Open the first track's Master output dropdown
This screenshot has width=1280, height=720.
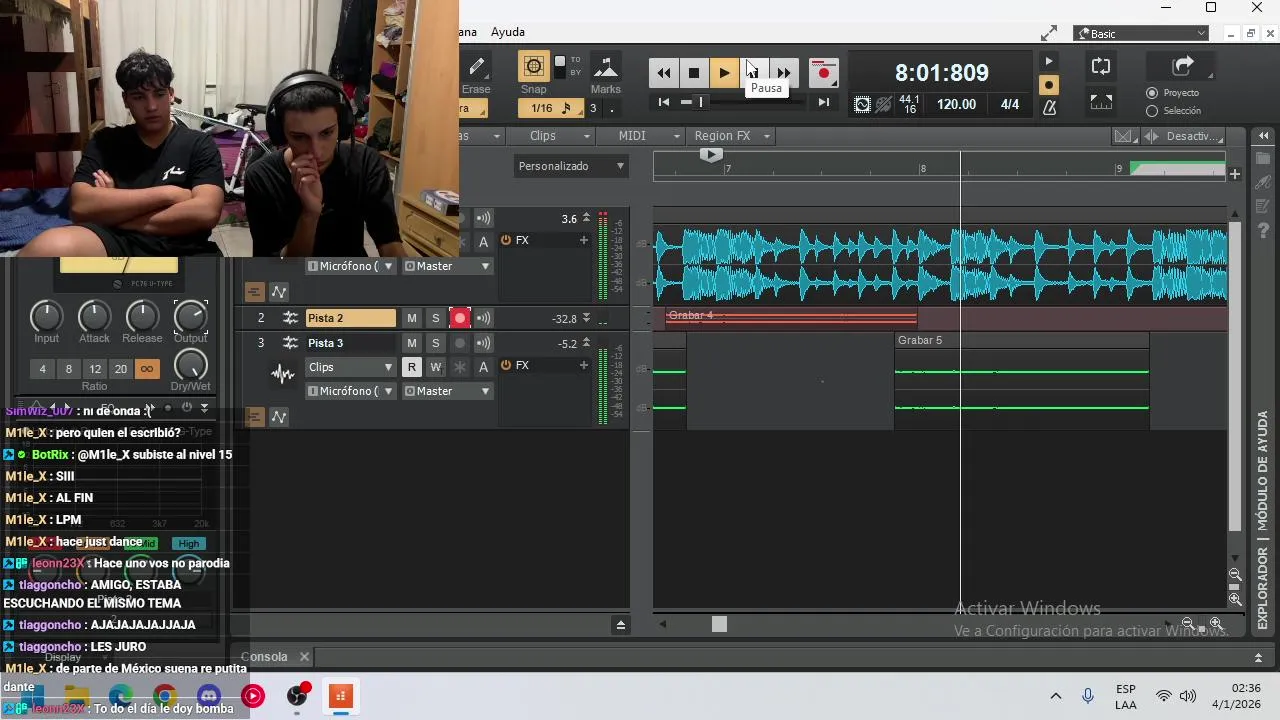pyautogui.click(x=447, y=266)
